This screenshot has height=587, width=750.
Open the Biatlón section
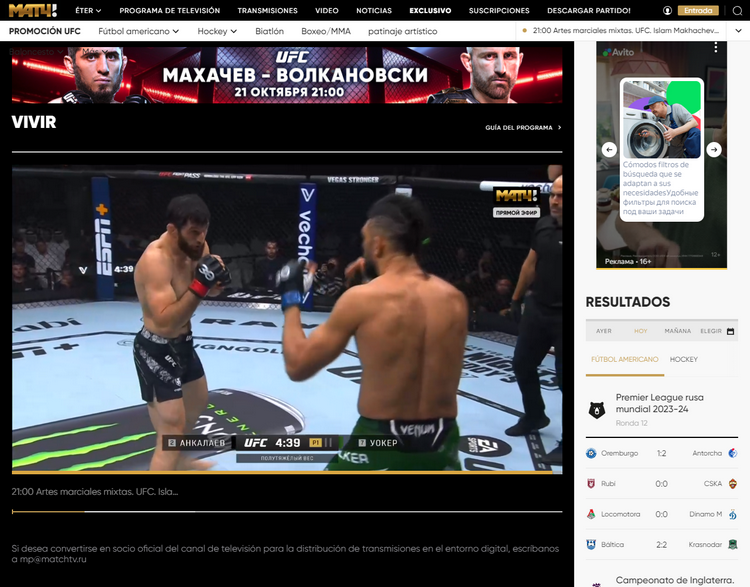[269, 31]
